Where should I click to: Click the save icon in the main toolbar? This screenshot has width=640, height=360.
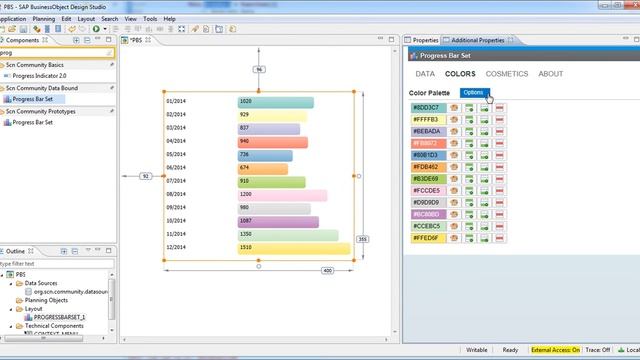coord(23,29)
